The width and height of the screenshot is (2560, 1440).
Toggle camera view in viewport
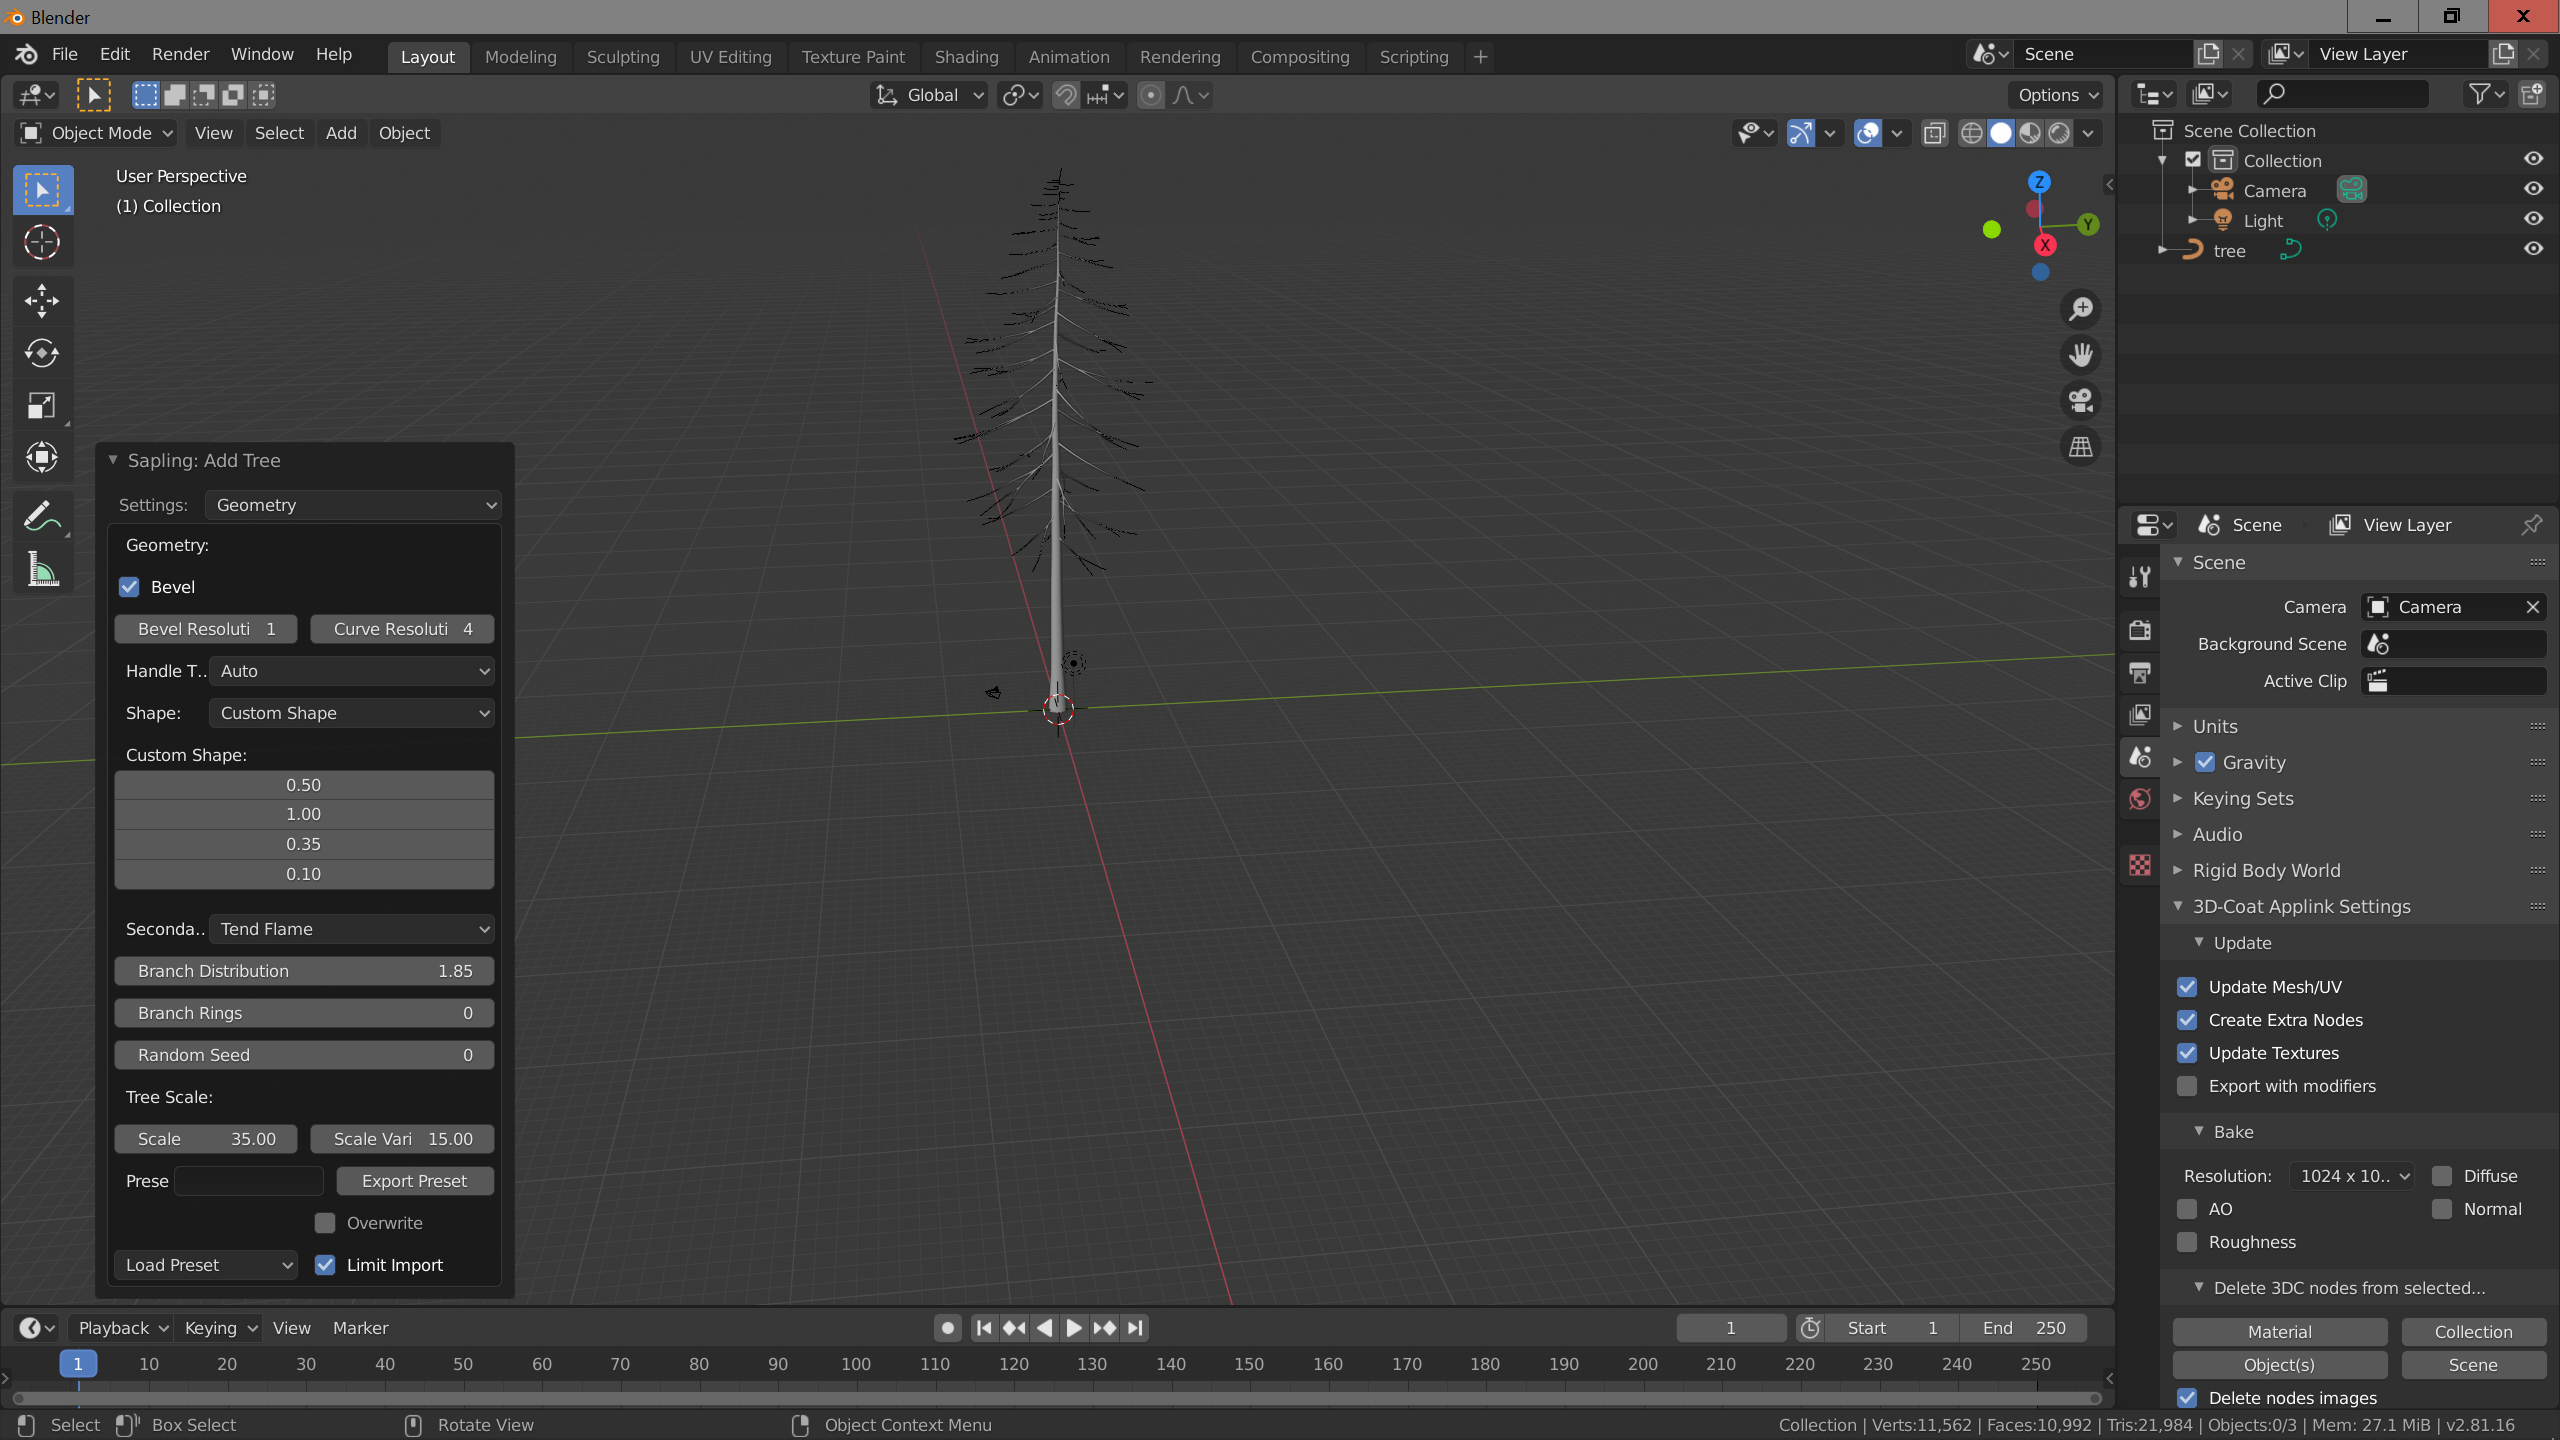(x=2081, y=401)
